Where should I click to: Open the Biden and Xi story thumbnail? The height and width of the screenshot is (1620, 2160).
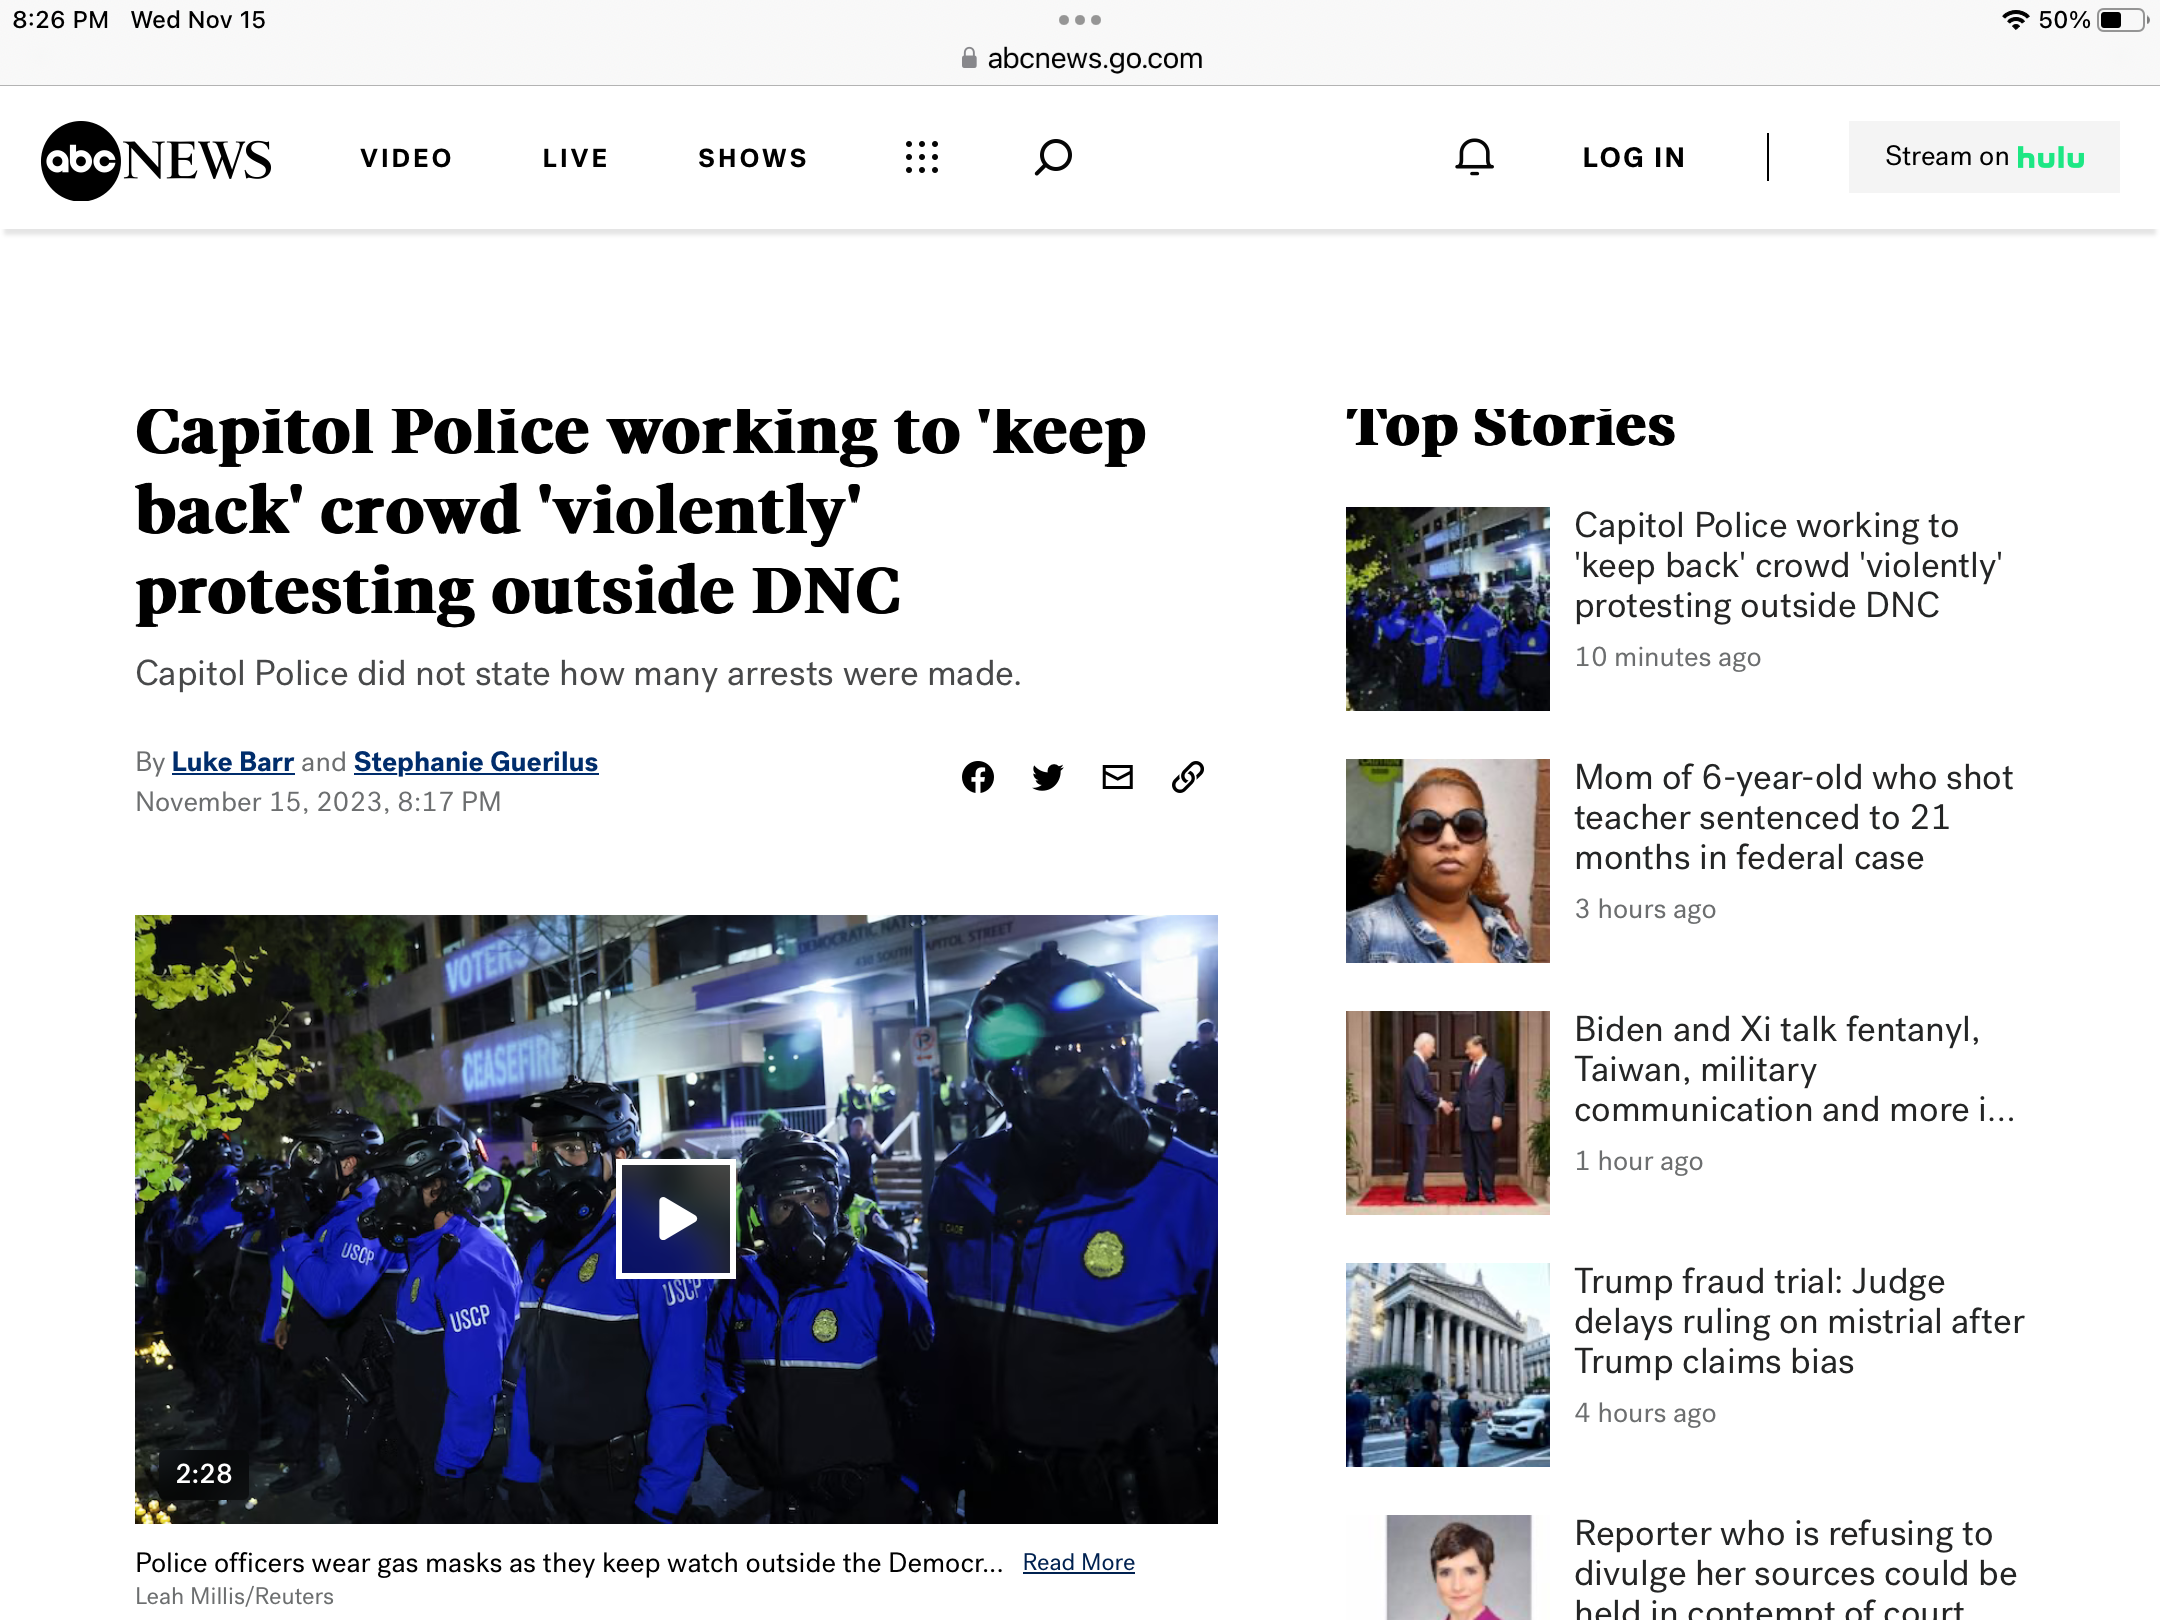coord(1447,1113)
